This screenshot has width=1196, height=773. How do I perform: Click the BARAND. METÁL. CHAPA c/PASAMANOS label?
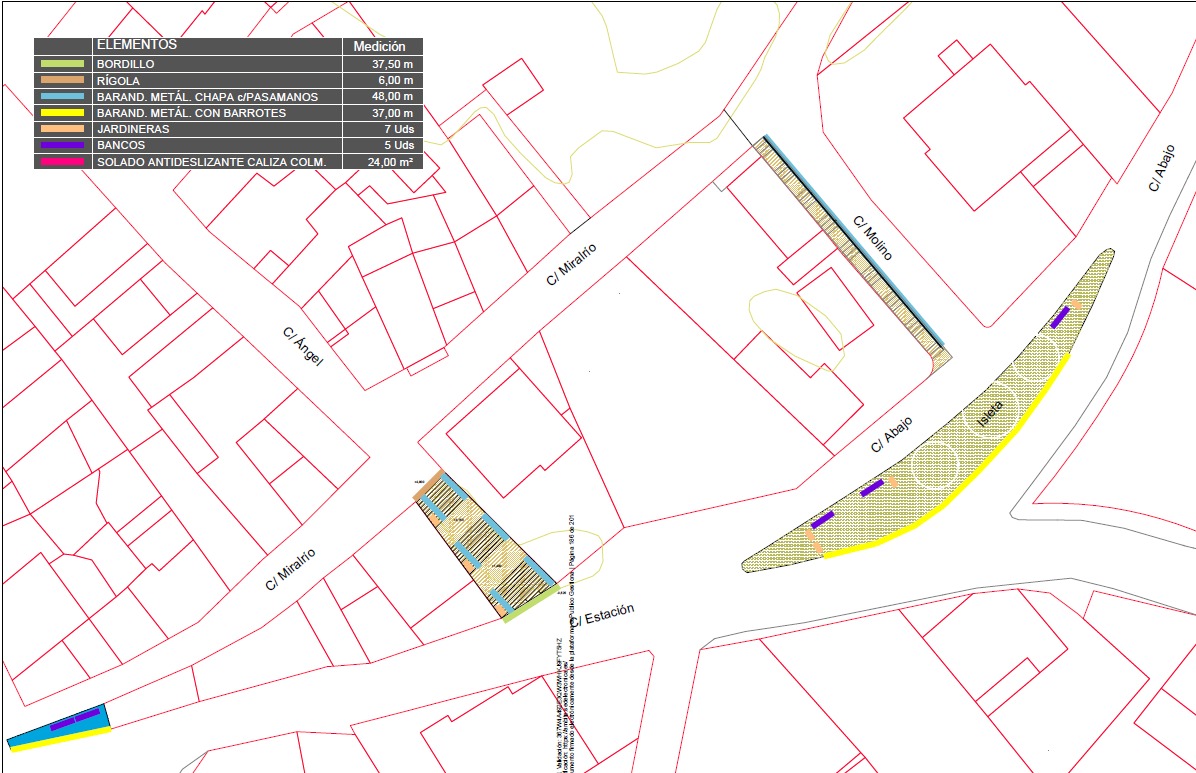pyautogui.click(x=207, y=97)
